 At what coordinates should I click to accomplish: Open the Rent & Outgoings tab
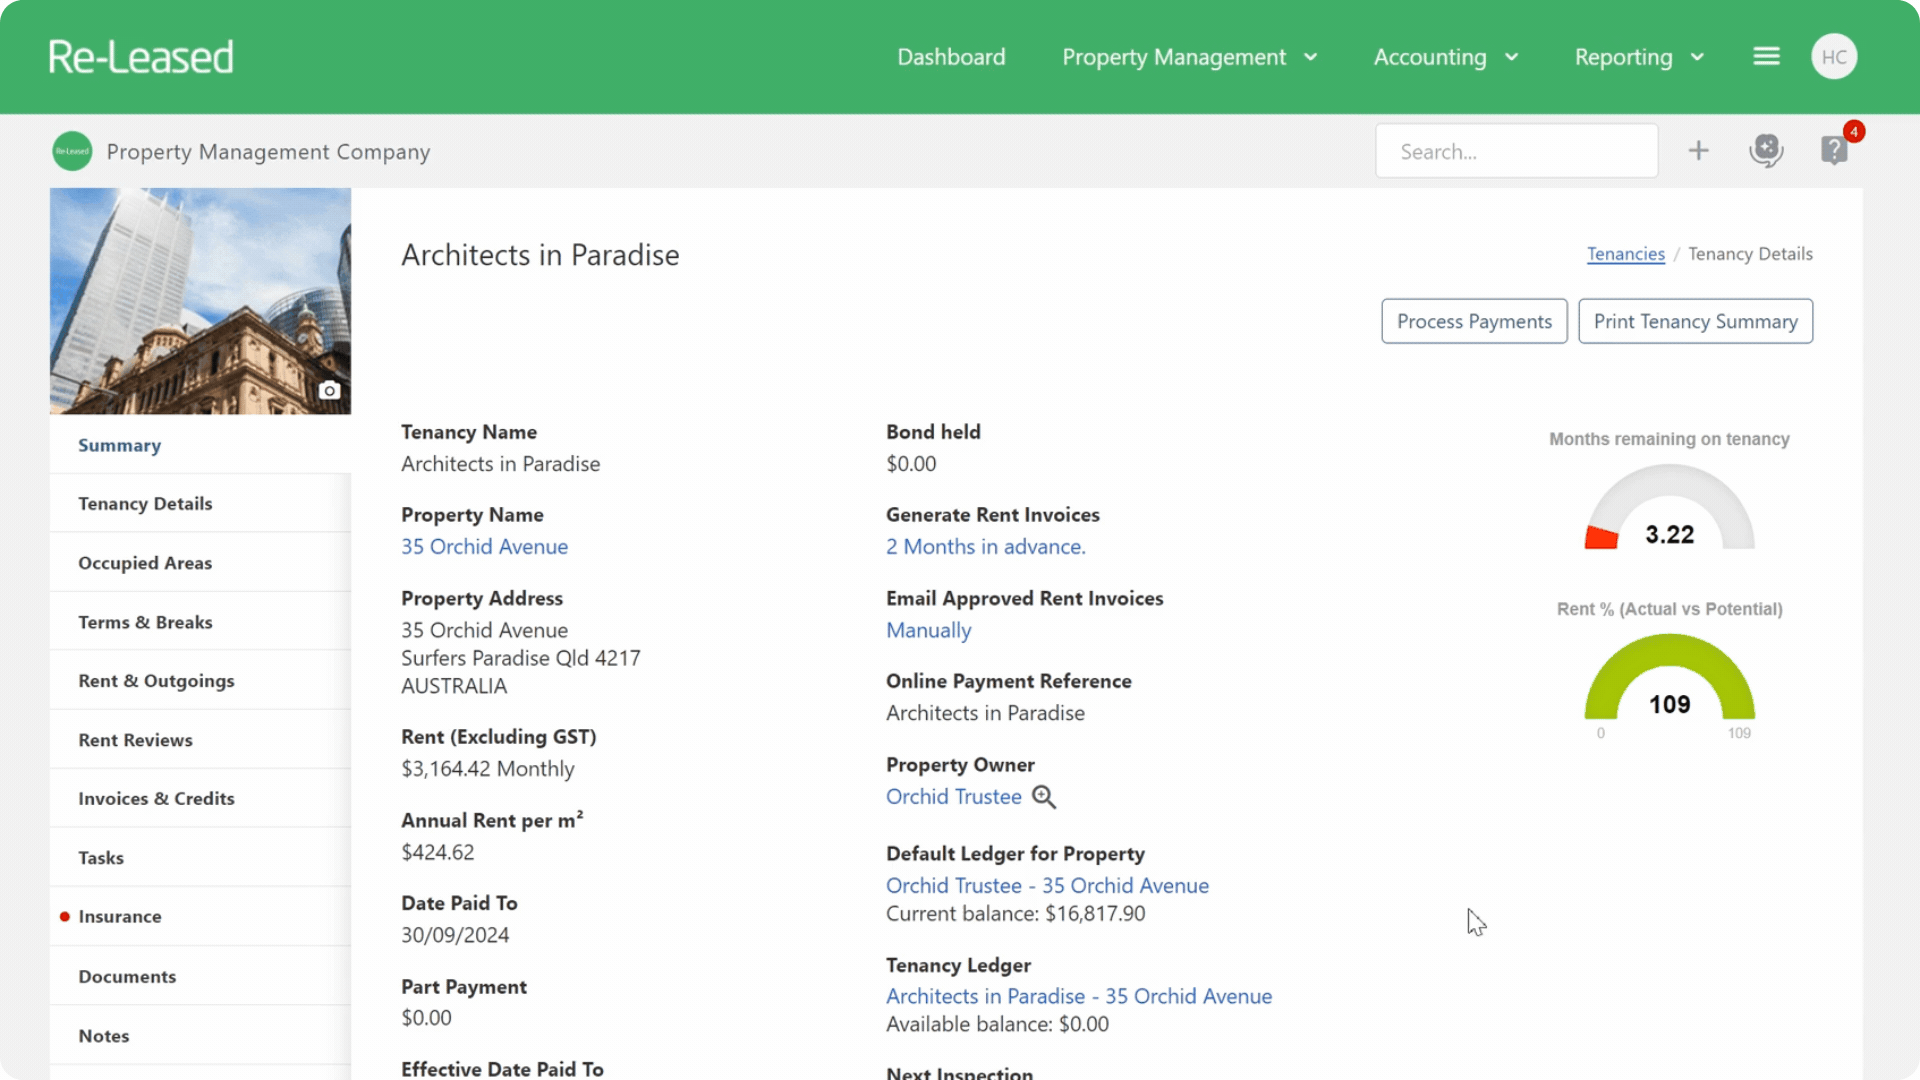click(200, 681)
